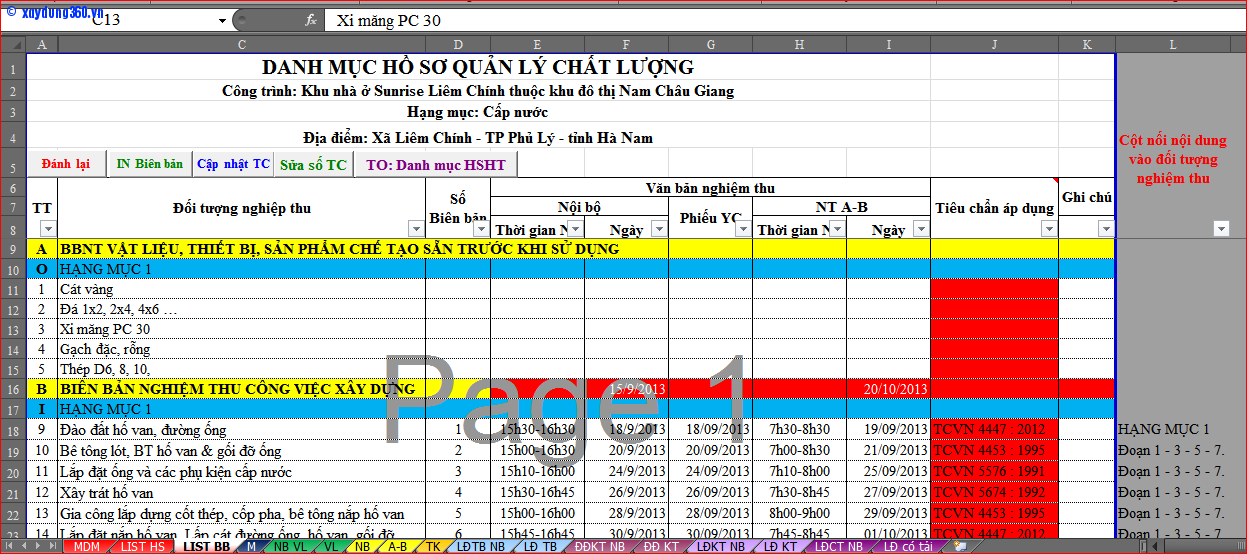Screen dimensions: 1247x554
Task: Select cell containing Cát vàng
Action: [240, 289]
